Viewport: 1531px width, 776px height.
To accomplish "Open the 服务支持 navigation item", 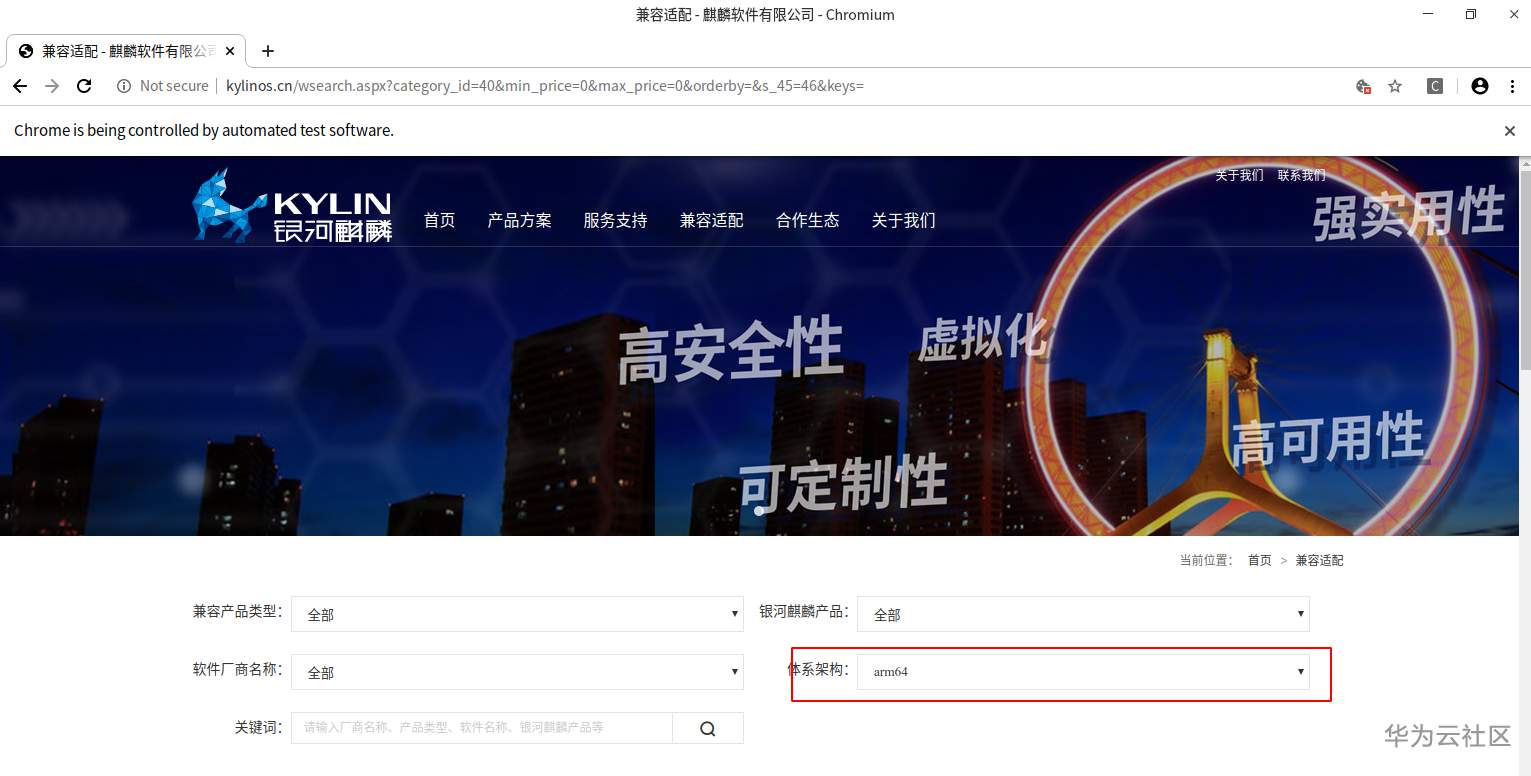I will pos(615,220).
